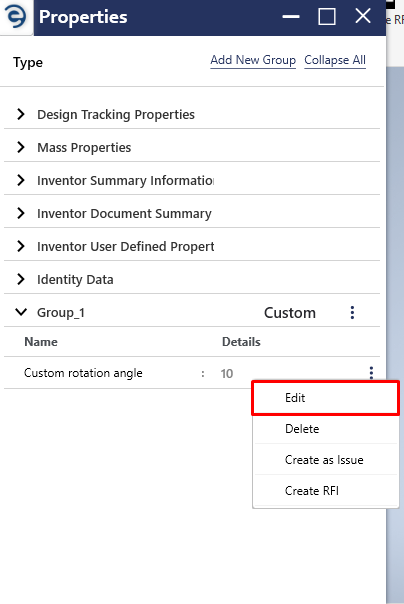Expand Inventor User Defined Properties chevron
The height and width of the screenshot is (604, 404).
pos(21,246)
